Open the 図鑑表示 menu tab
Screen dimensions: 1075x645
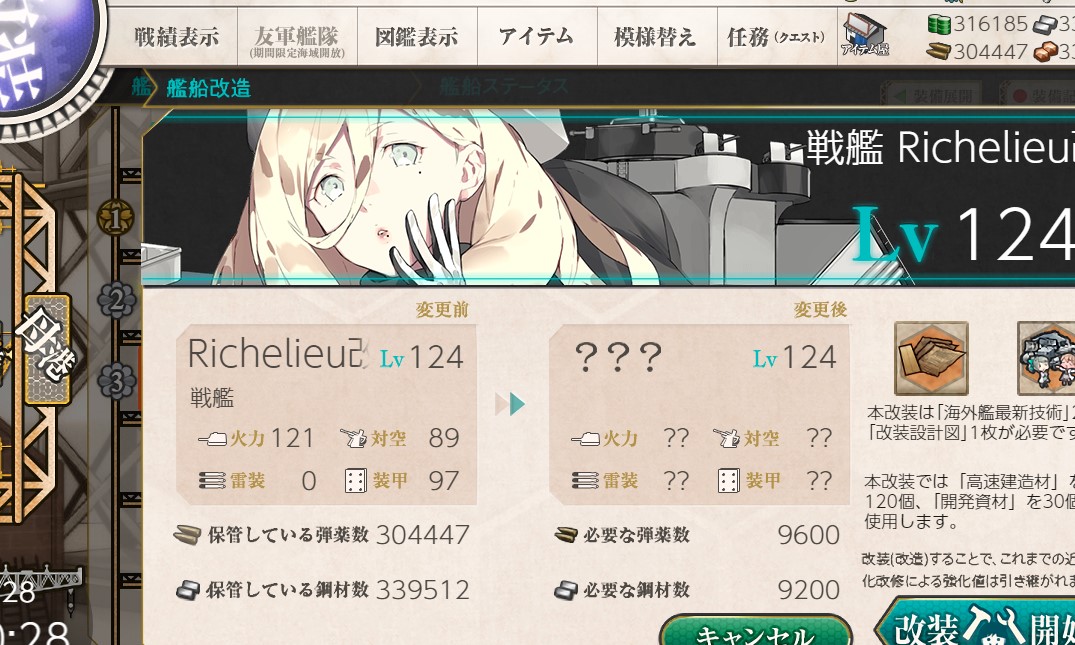tap(417, 36)
